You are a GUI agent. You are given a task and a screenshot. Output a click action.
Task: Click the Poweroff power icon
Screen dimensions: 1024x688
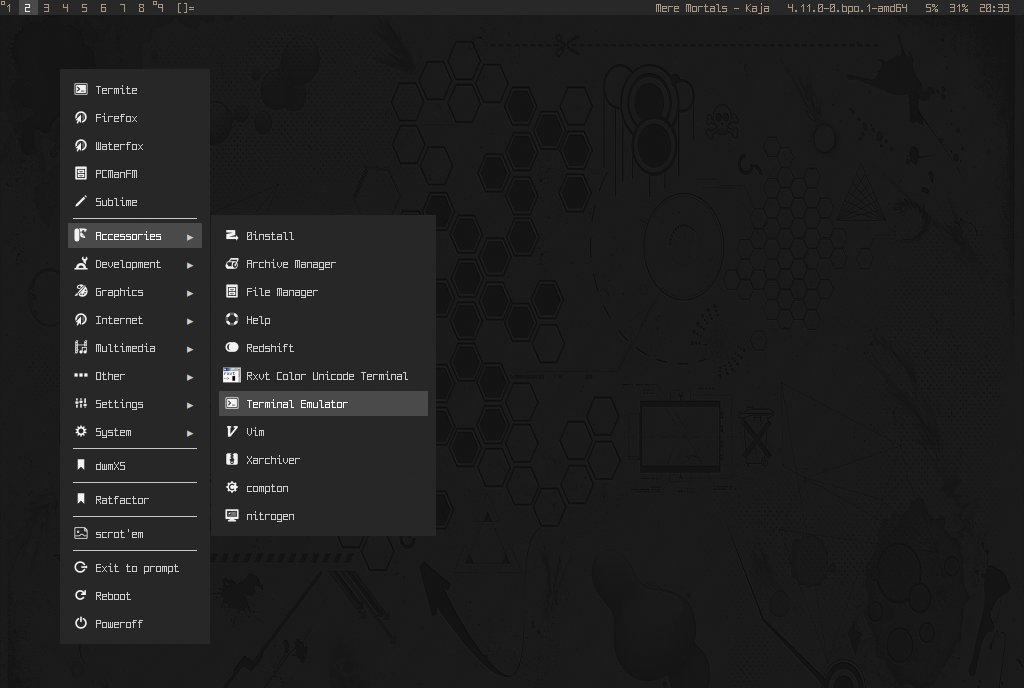click(x=81, y=623)
